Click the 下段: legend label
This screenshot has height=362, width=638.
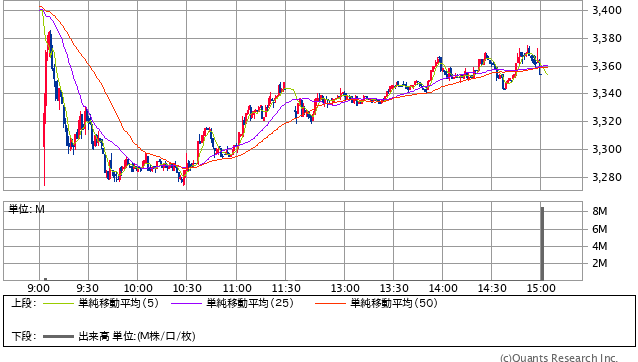click(x=24, y=336)
